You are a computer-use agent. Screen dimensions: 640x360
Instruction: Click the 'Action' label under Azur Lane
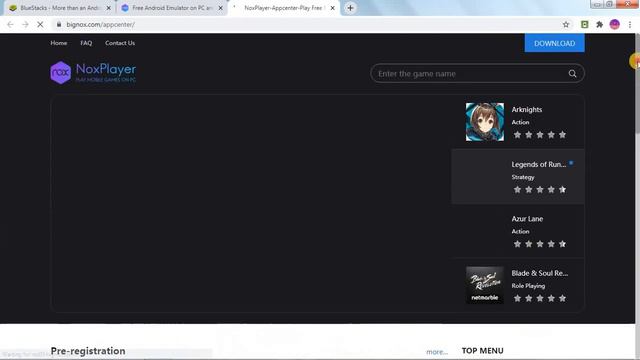click(520, 231)
